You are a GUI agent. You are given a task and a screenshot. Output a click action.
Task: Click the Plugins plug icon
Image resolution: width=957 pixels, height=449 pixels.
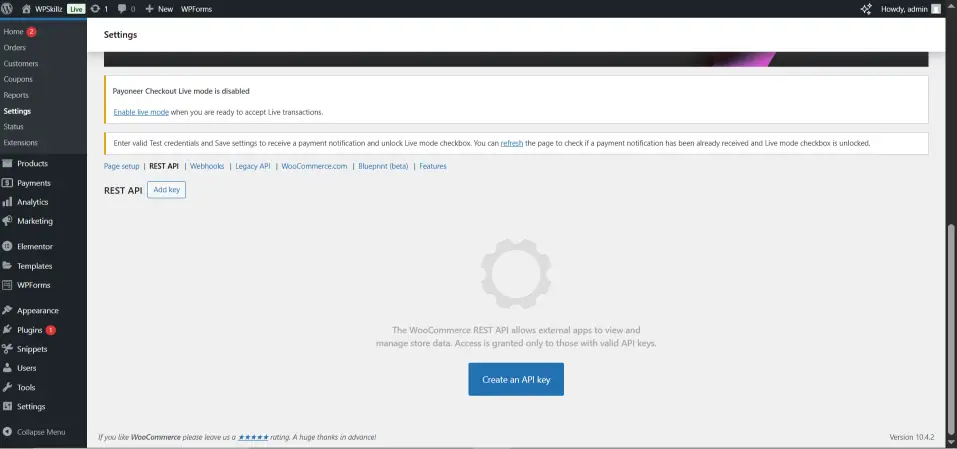point(7,330)
